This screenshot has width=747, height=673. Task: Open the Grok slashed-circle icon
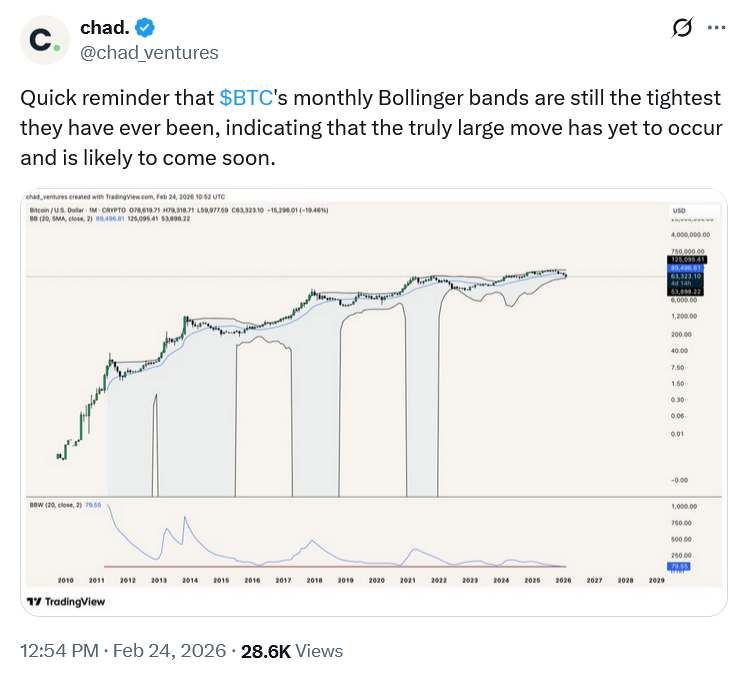point(682,29)
